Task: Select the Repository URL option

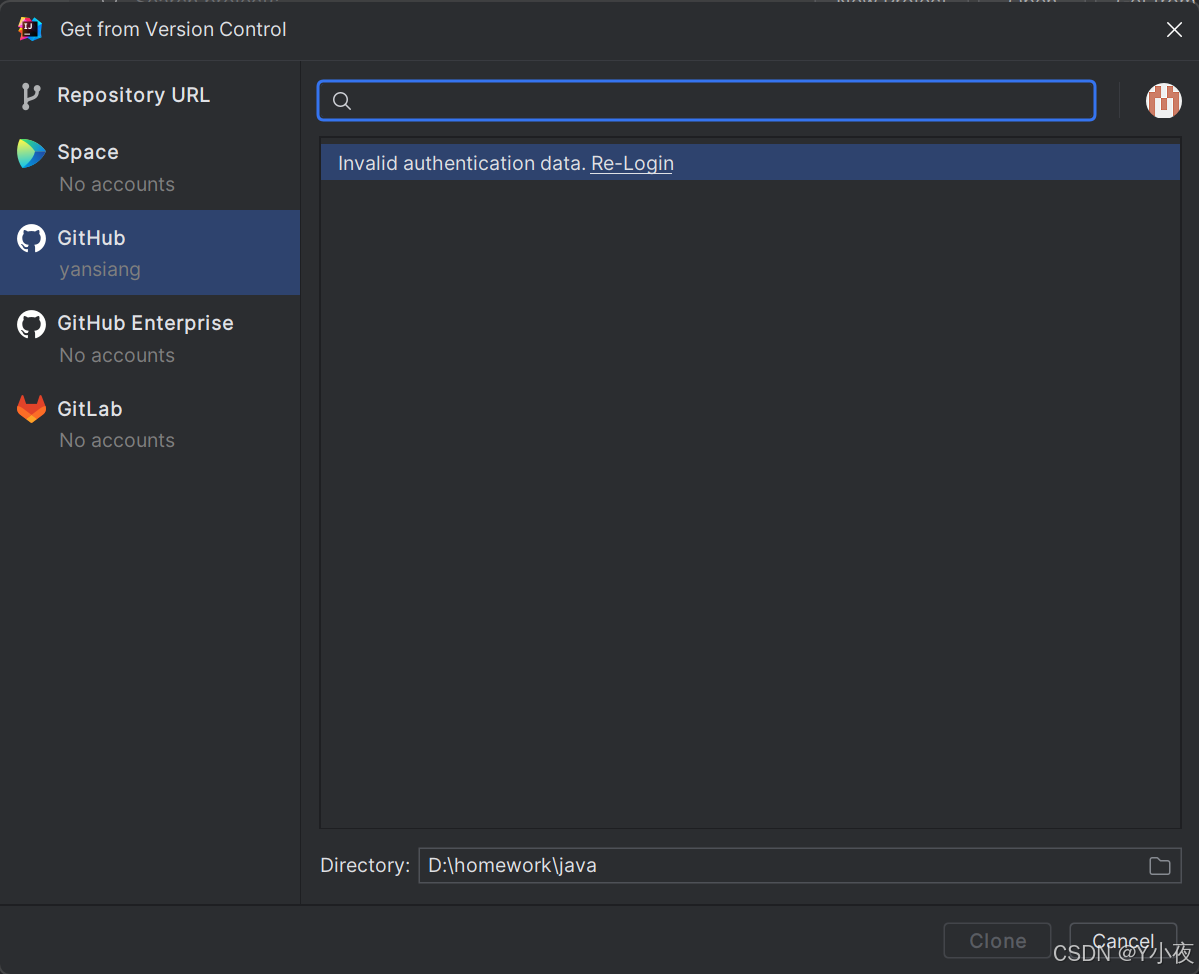Action: pyautogui.click(x=150, y=96)
